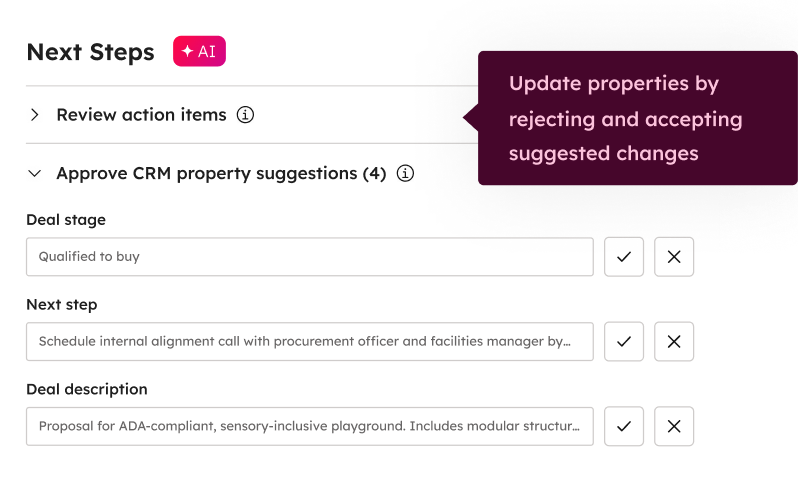Click info icon beside Review action items
This screenshot has height=480, width=798.
tap(245, 115)
